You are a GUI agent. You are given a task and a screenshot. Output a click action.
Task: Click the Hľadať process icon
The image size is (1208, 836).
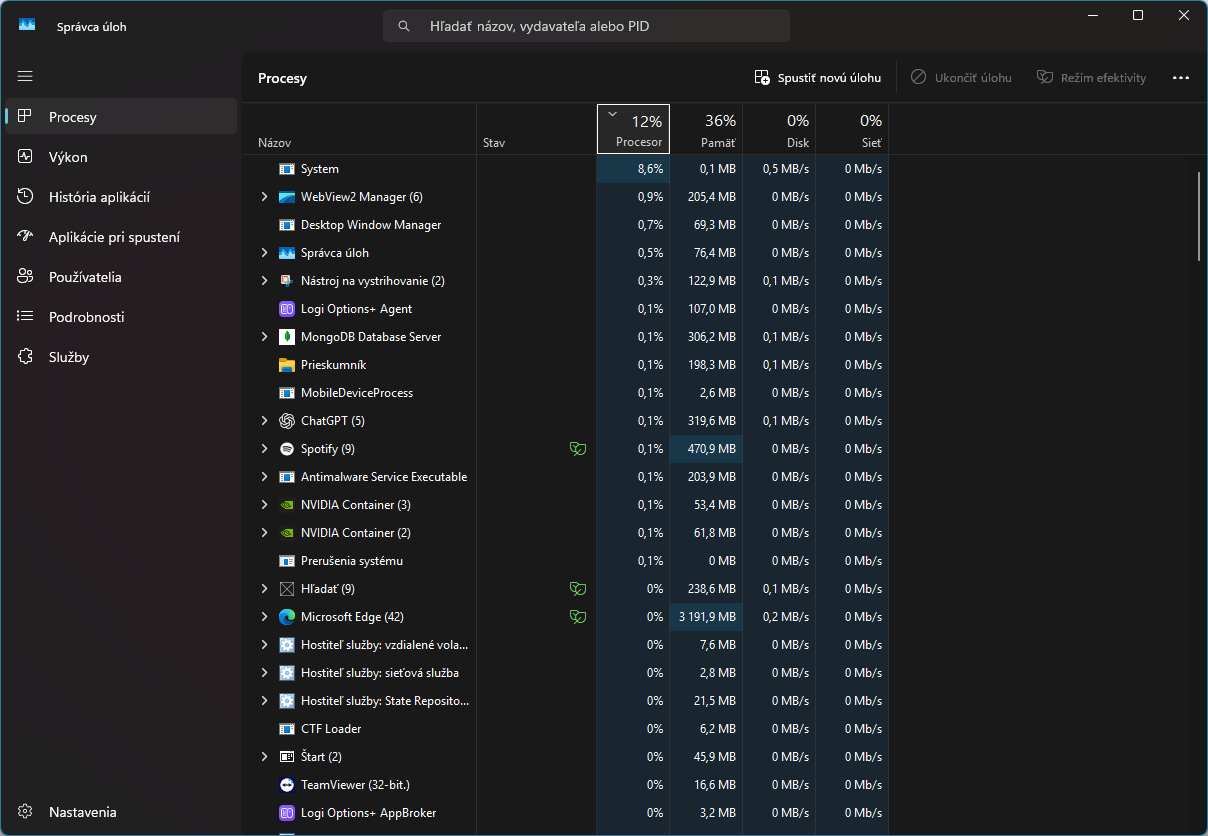click(x=287, y=589)
